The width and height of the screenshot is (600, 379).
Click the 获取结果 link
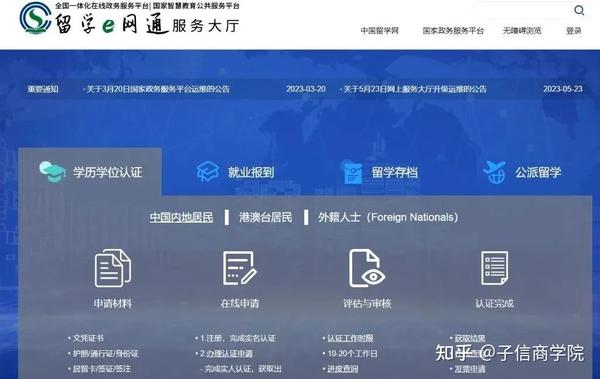(470, 338)
